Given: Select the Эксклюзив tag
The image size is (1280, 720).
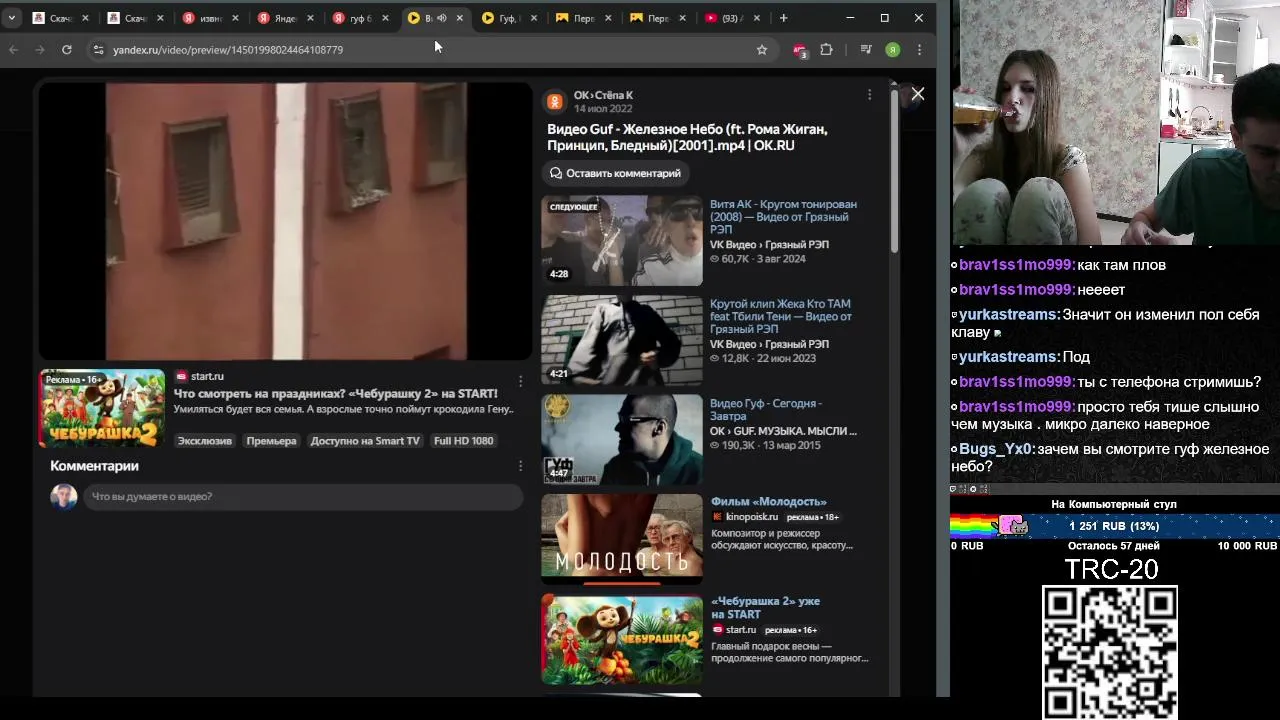Looking at the screenshot, I should tap(204, 441).
